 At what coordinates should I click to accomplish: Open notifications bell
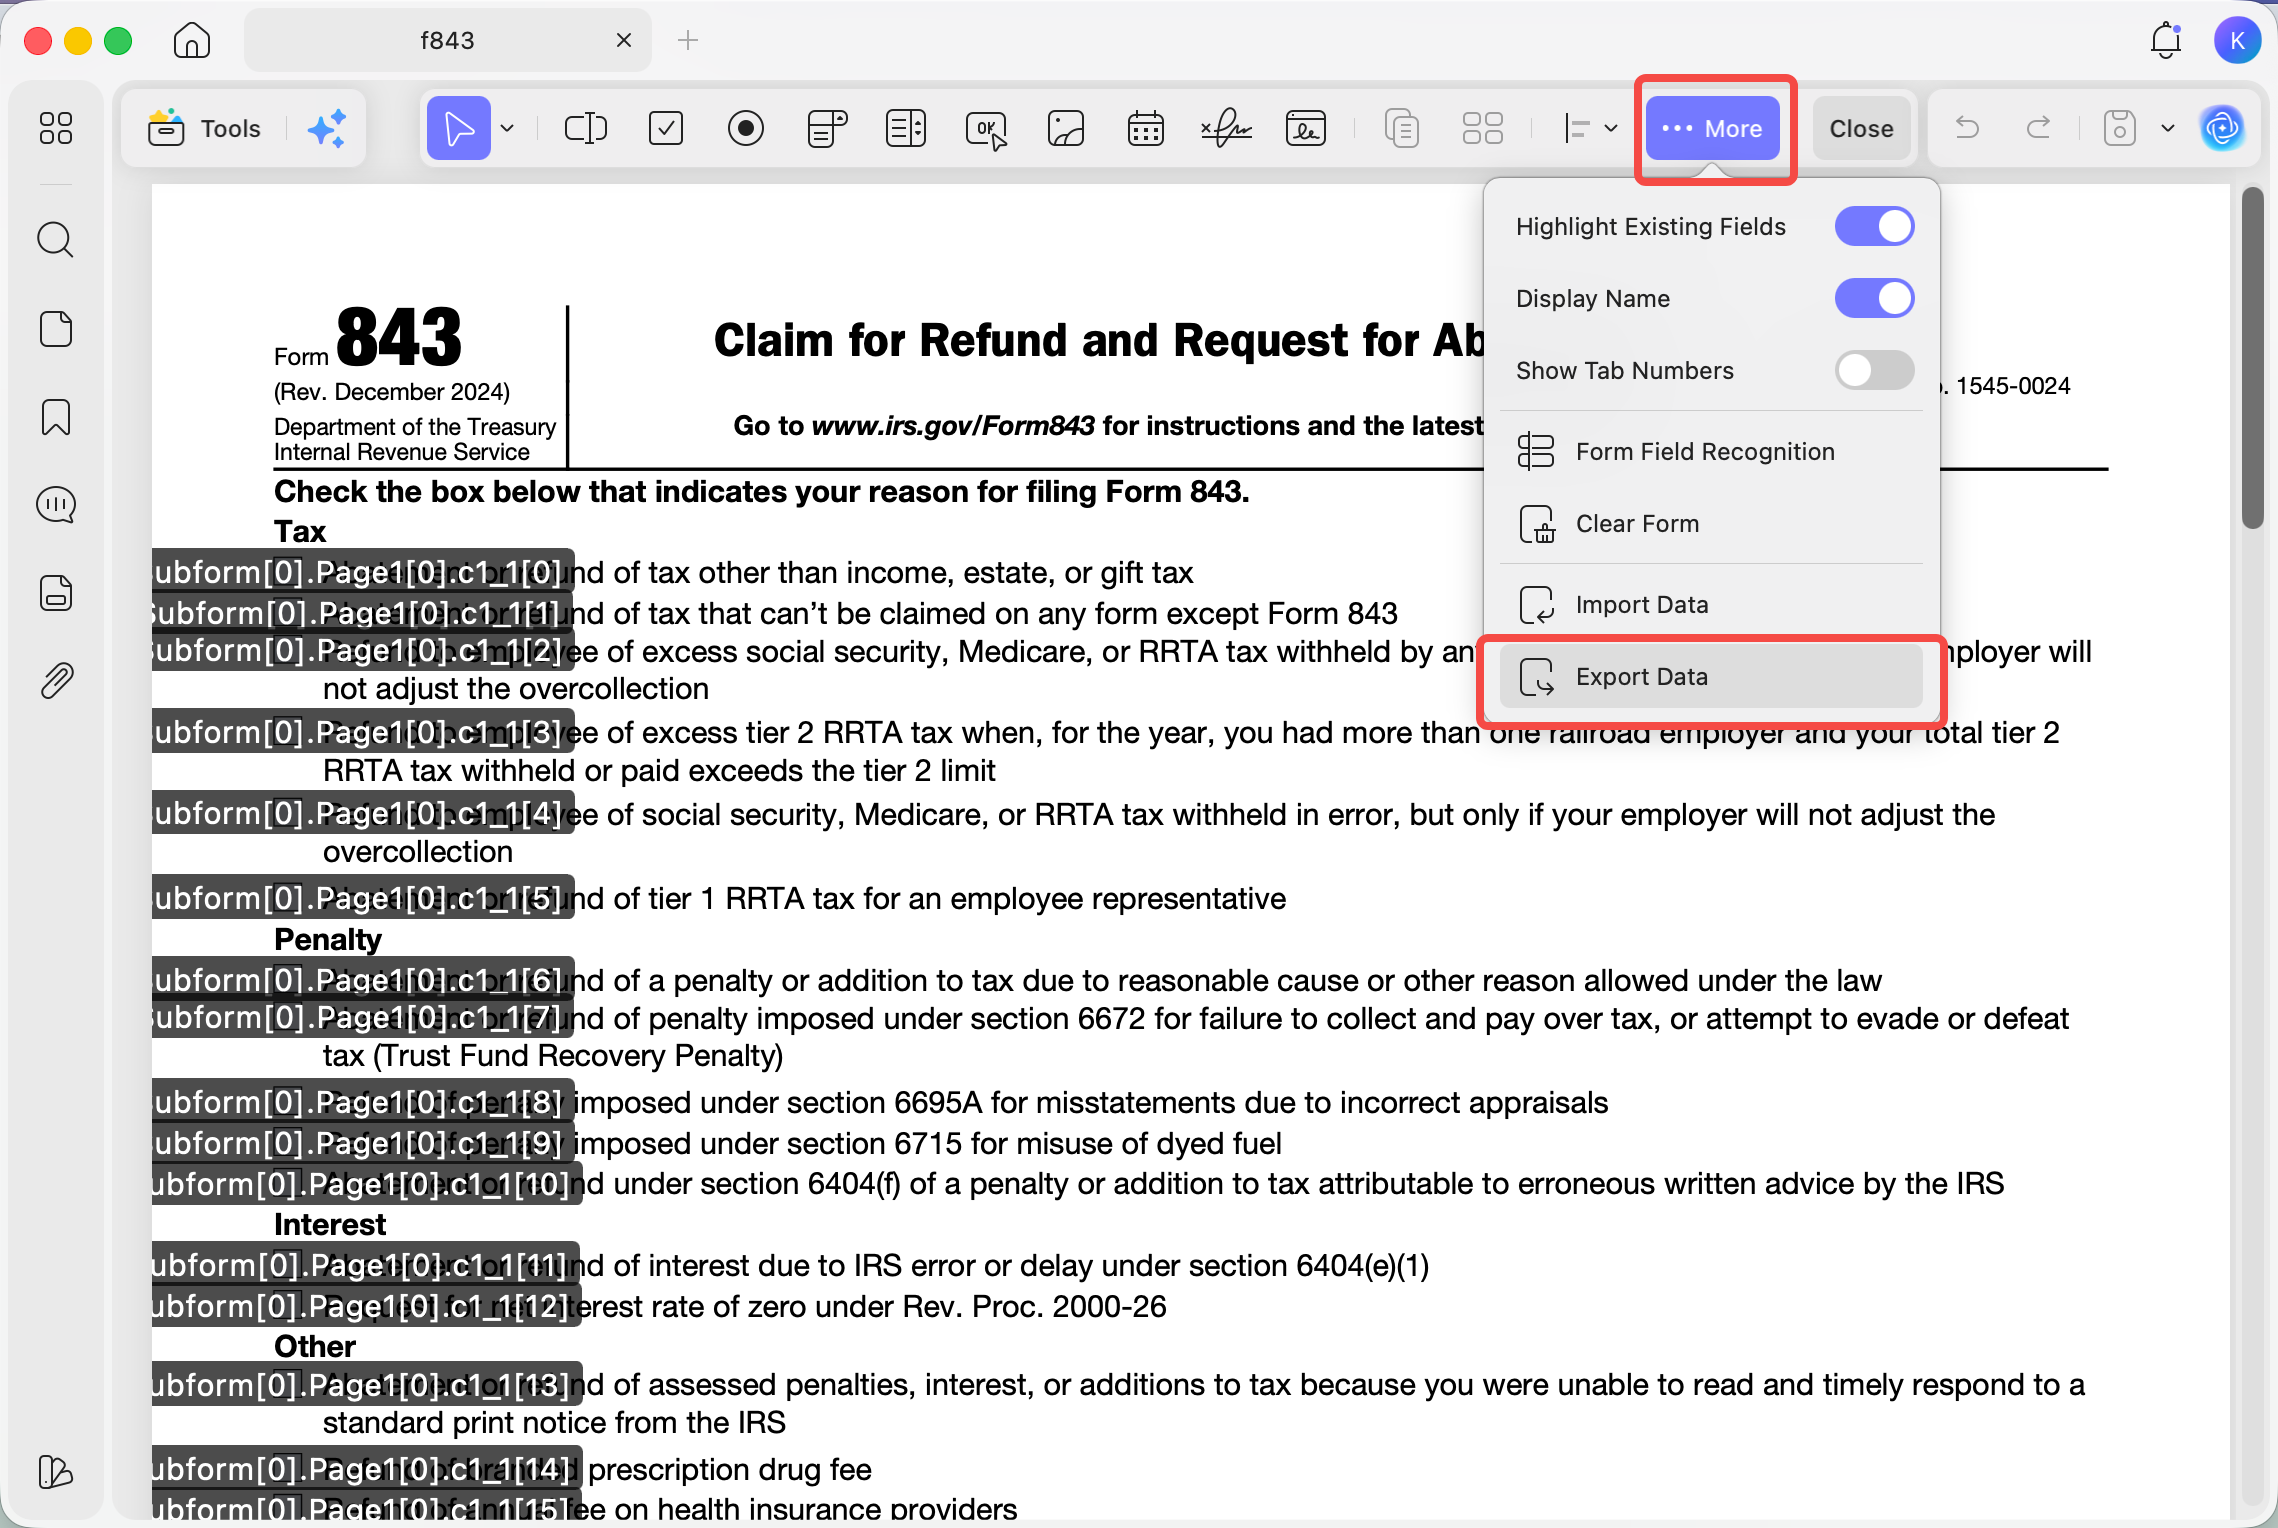coord(2166,40)
